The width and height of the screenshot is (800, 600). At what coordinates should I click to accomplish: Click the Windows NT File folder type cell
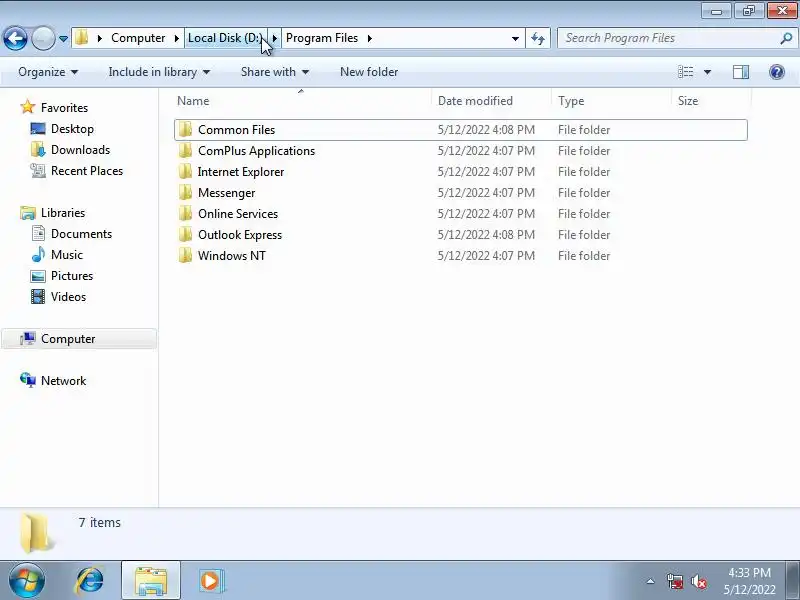(584, 256)
